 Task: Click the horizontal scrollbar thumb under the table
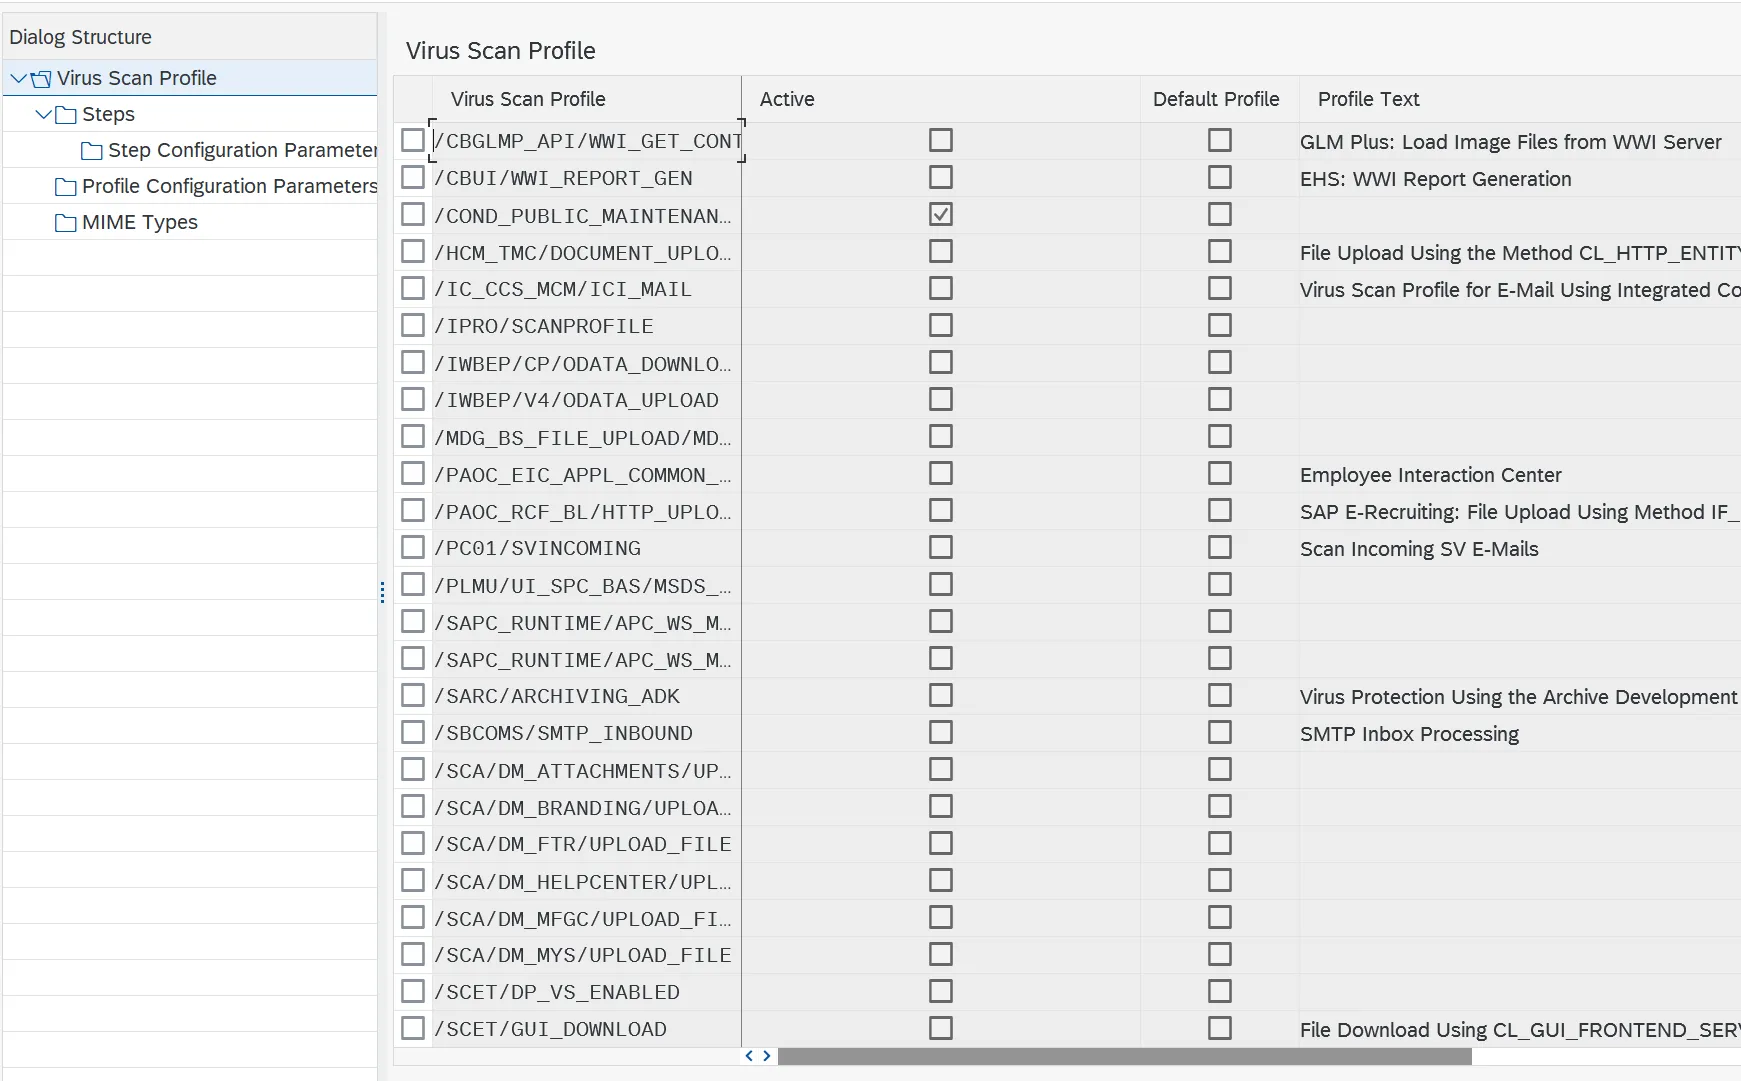tap(1124, 1056)
